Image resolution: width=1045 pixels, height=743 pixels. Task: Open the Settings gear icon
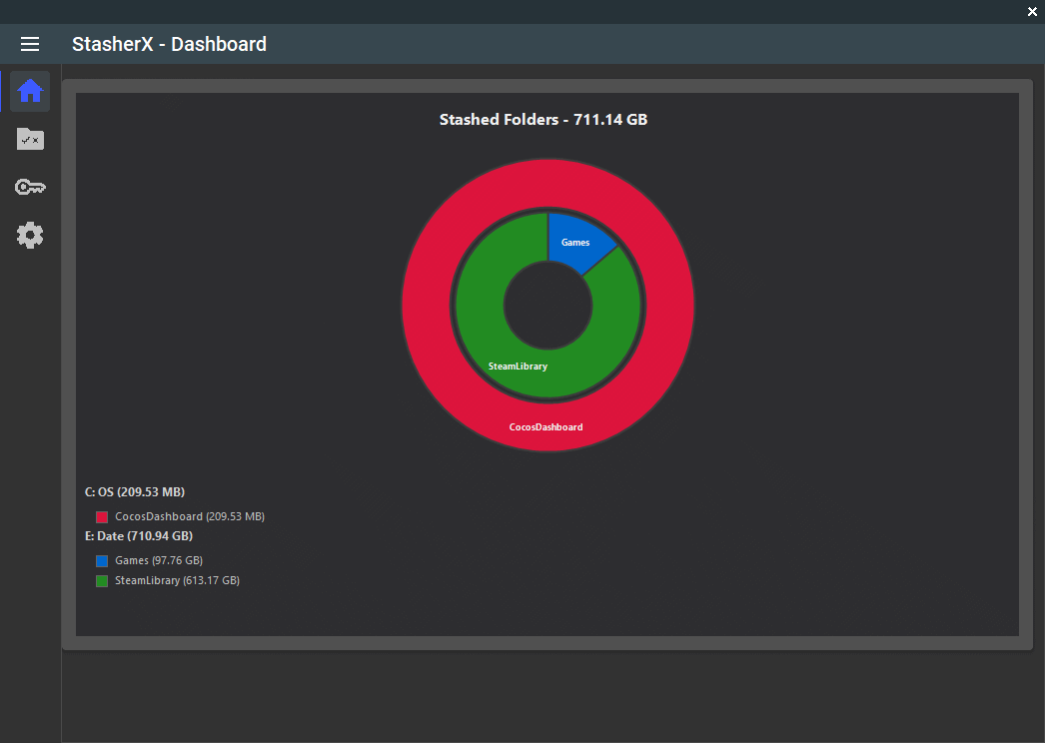tap(30, 235)
